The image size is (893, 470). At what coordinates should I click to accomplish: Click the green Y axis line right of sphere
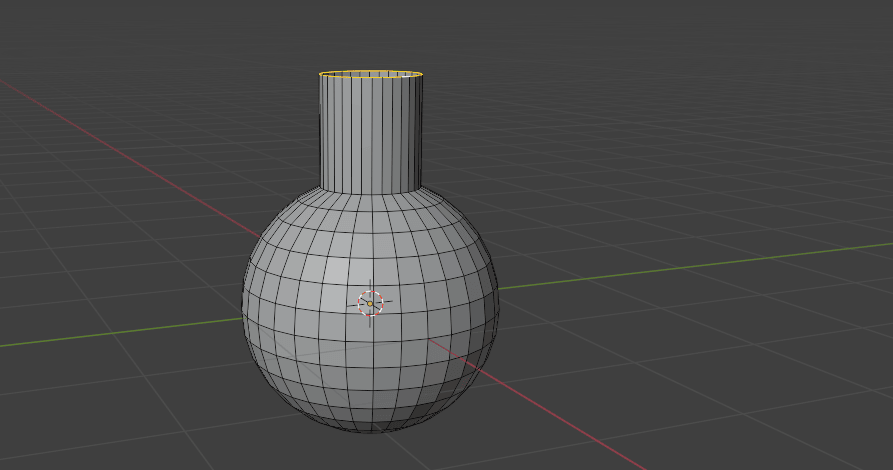700,264
